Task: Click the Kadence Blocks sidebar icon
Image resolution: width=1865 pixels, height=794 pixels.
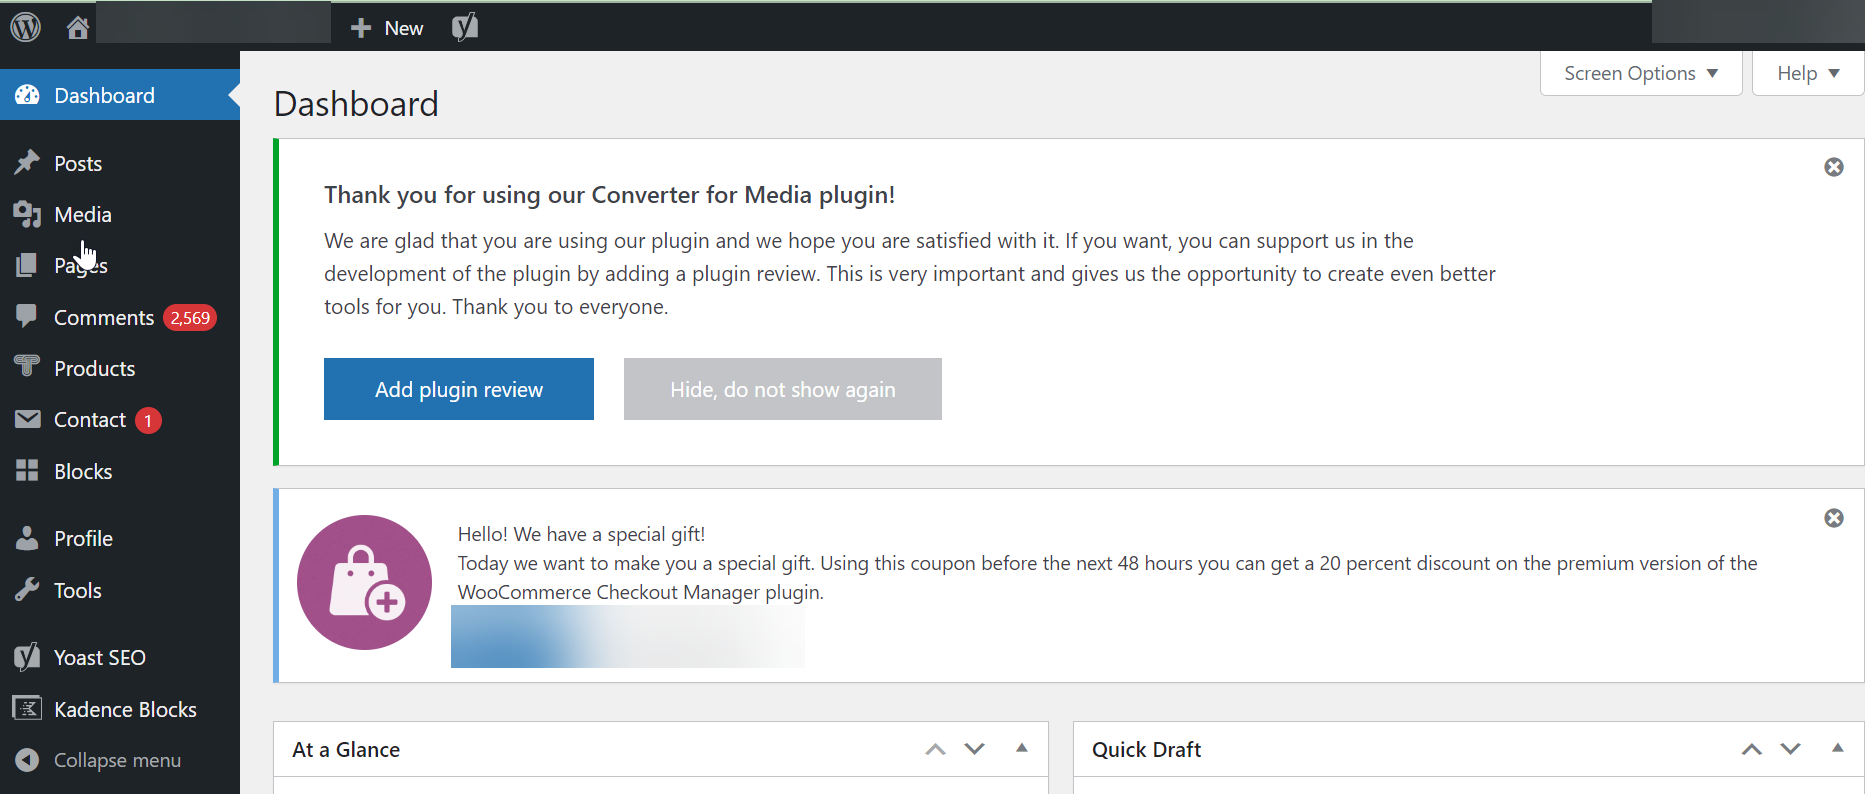Action: pos(27,709)
